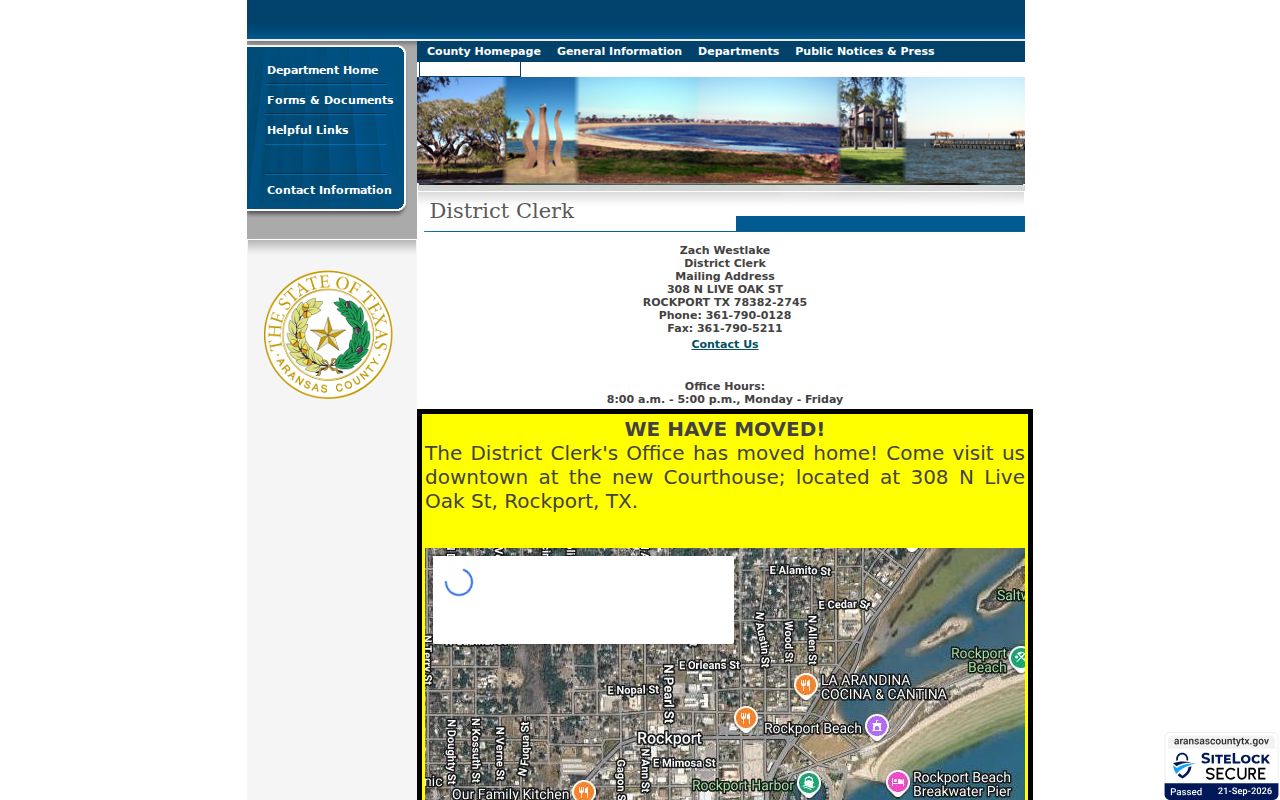The width and height of the screenshot is (1280, 800).
Task: Open the Rockport Beach Breakwater Pier pink marker
Action: [897, 782]
